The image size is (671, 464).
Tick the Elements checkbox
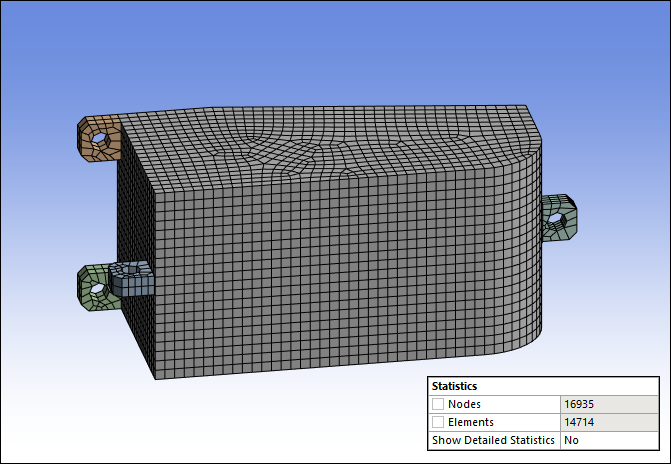[x=438, y=422]
